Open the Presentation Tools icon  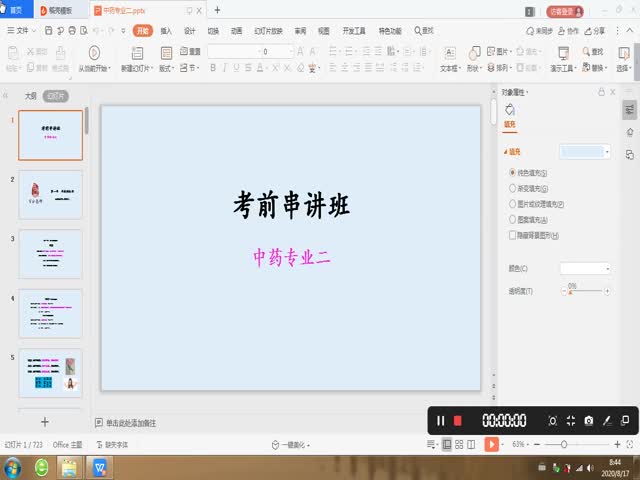[x=563, y=53]
